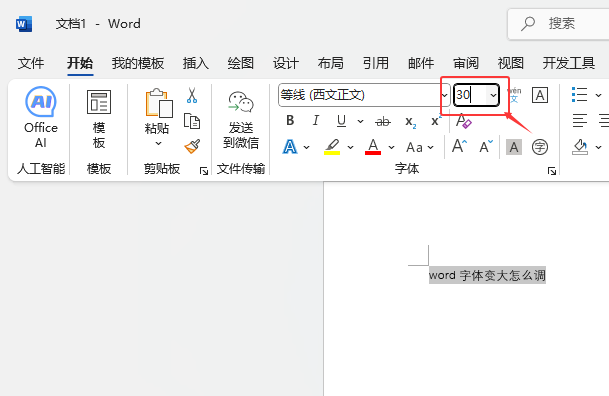Image resolution: width=609 pixels, height=396 pixels.
Task: Toggle Underline formatting
Action: 341,121
